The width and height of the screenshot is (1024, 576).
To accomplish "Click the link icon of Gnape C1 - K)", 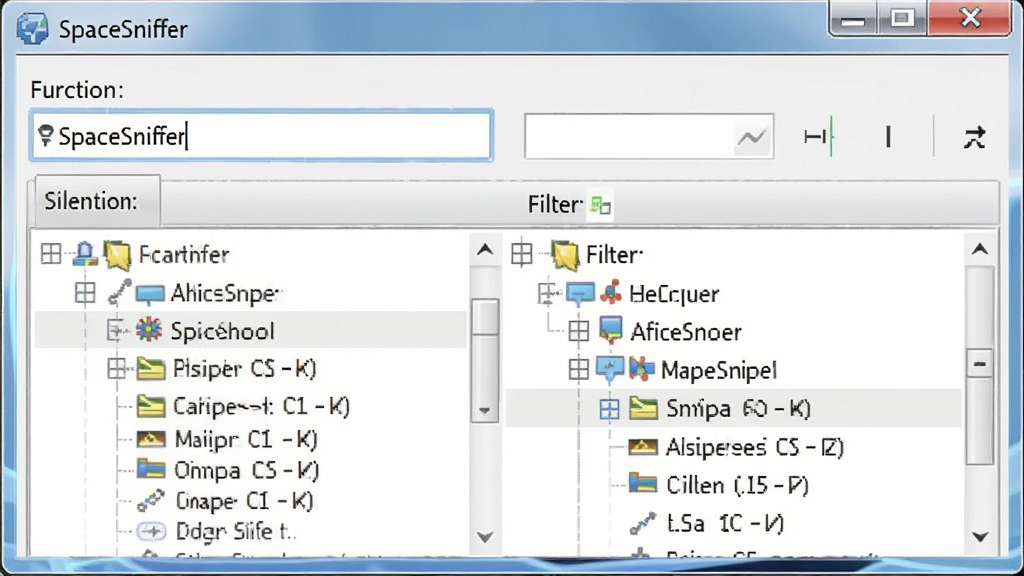I will [151, 500].
